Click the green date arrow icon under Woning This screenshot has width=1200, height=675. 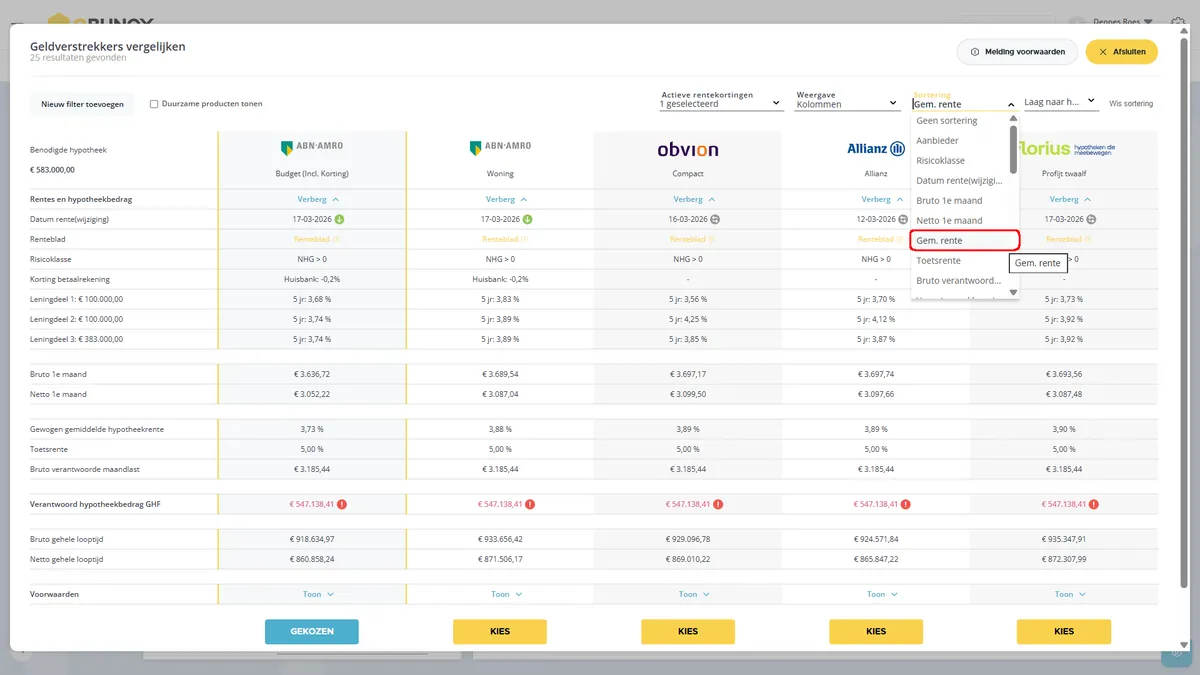point(527,219)
